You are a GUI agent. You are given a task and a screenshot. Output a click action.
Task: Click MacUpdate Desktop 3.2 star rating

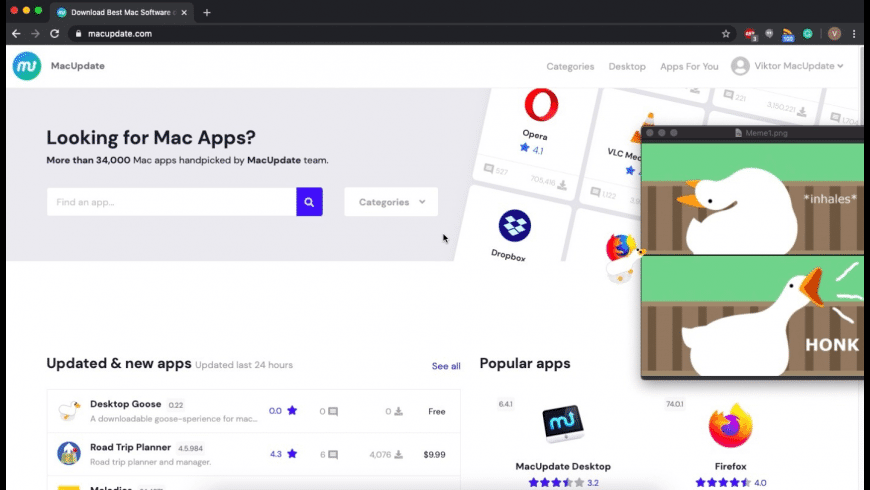563,483
